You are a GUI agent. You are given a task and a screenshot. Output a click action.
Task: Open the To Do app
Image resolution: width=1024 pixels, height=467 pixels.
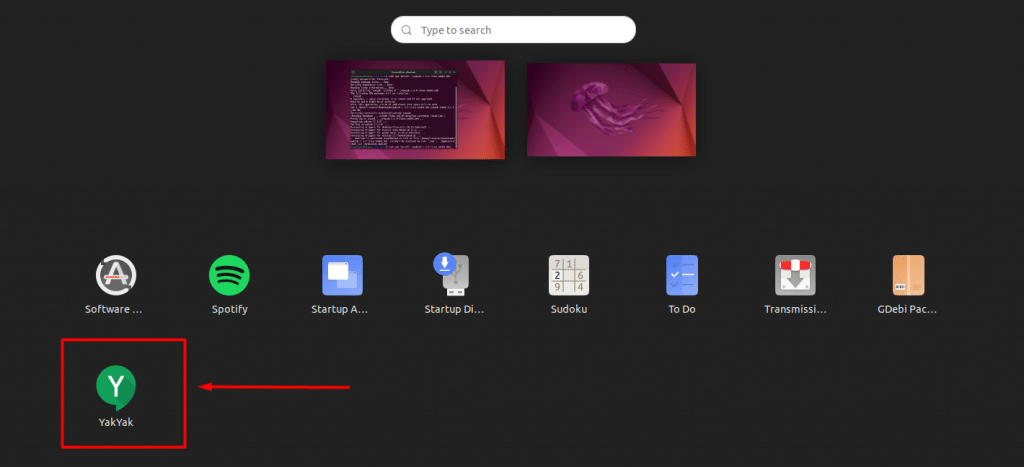[682, 275]
